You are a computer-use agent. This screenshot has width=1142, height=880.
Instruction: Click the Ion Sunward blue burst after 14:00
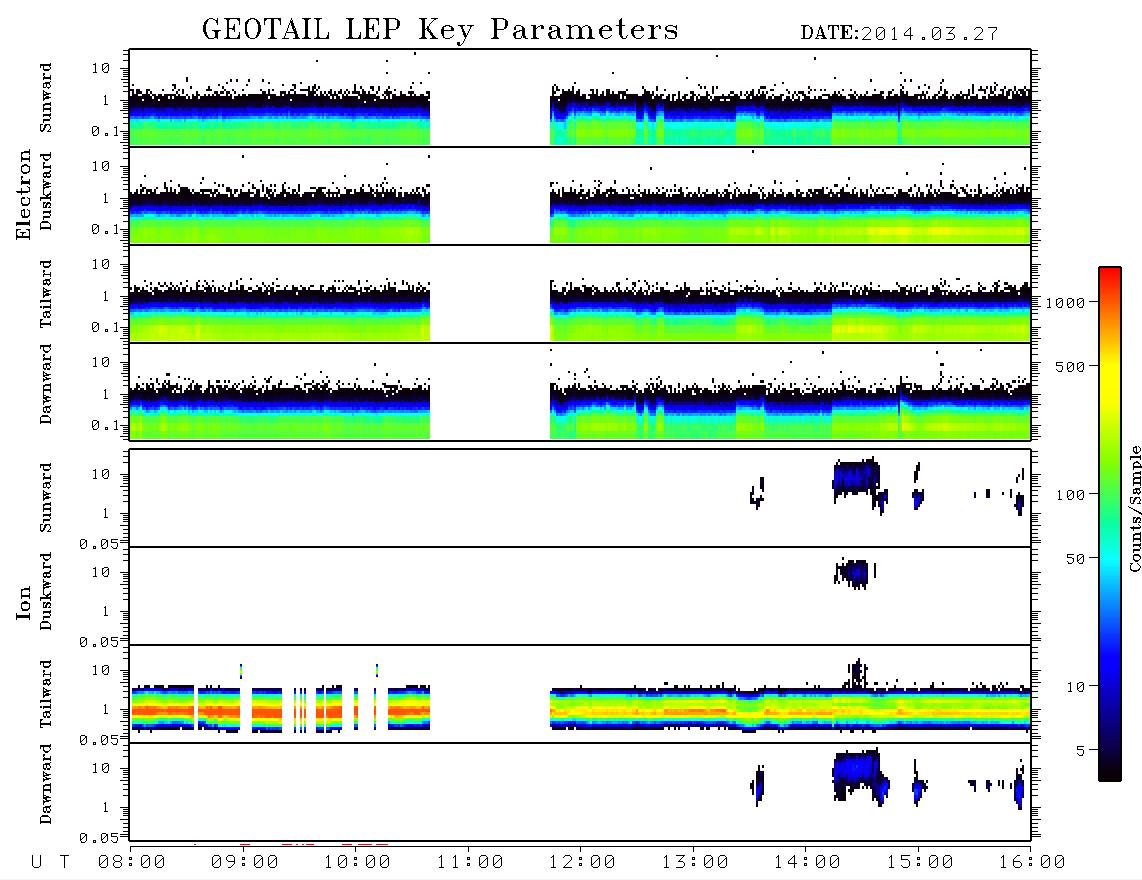click(856, 478)
